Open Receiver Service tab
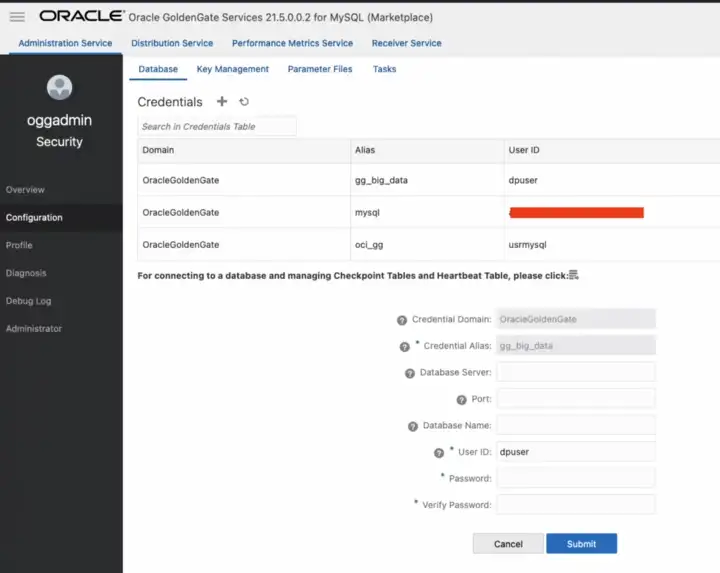Image resolution: width=720 pixels, height=573 pixels. 406,43
